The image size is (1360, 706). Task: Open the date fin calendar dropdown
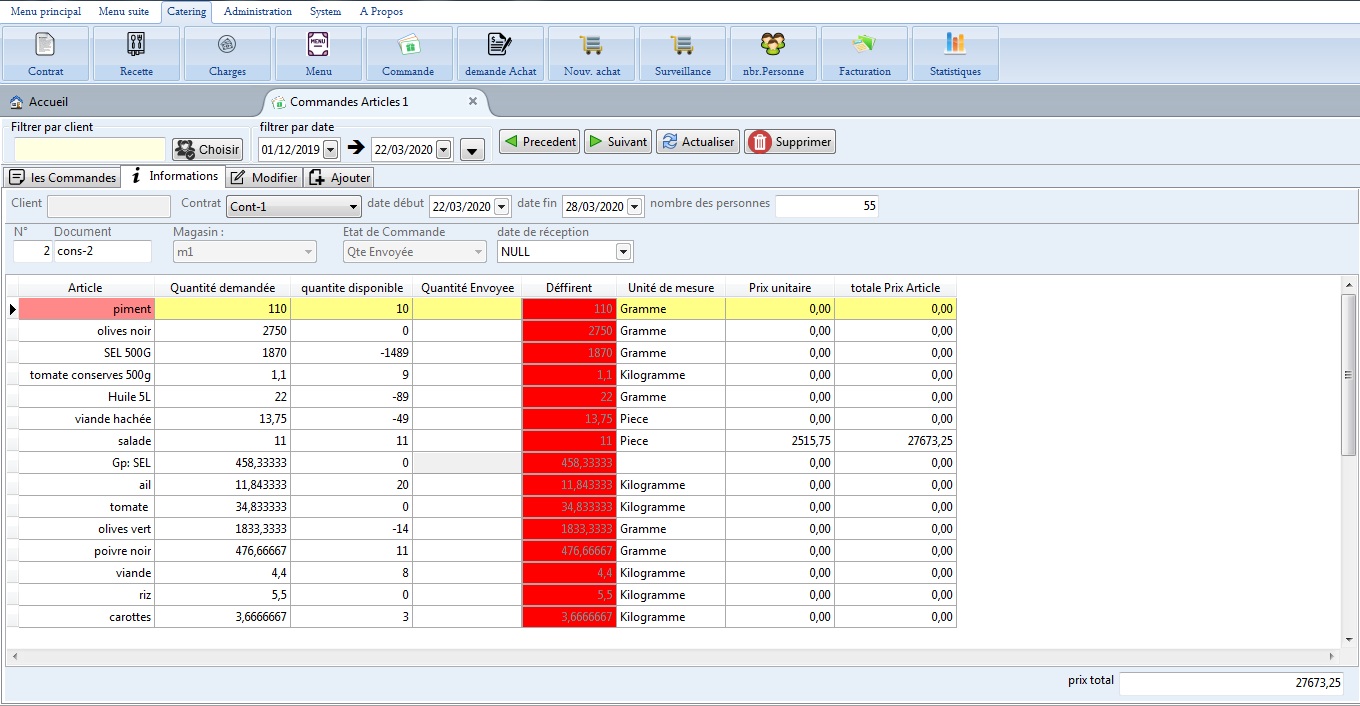tap(635, 207)
